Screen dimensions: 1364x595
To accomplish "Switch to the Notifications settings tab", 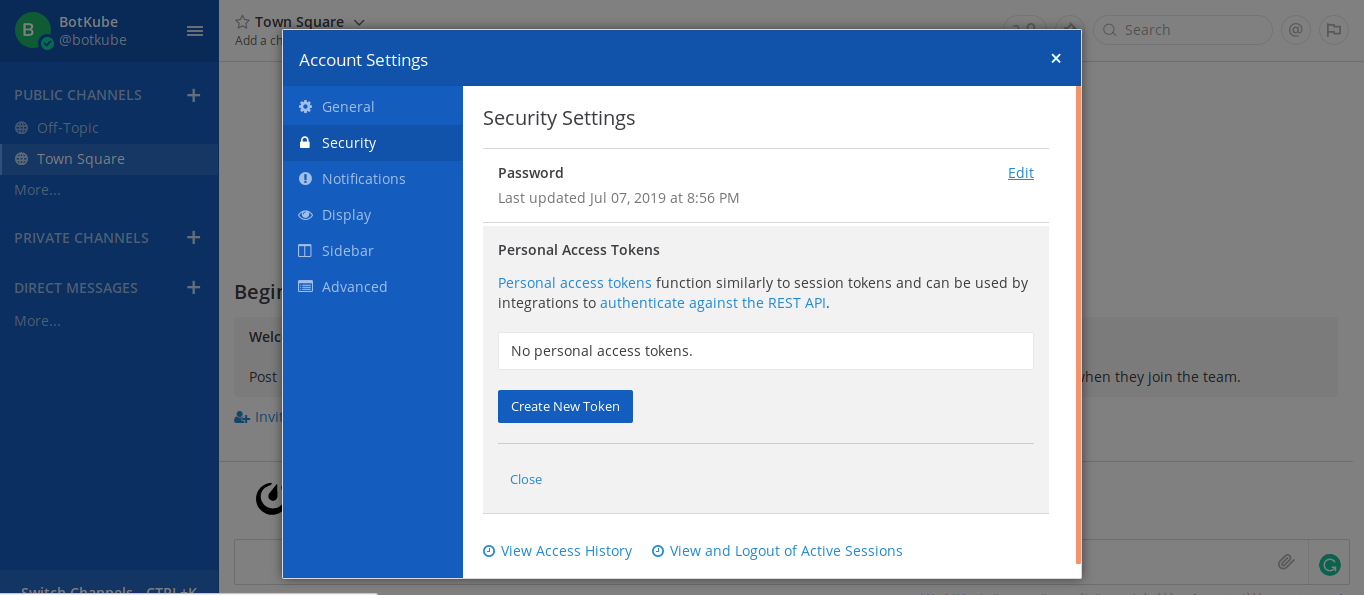I will [363, 179].
